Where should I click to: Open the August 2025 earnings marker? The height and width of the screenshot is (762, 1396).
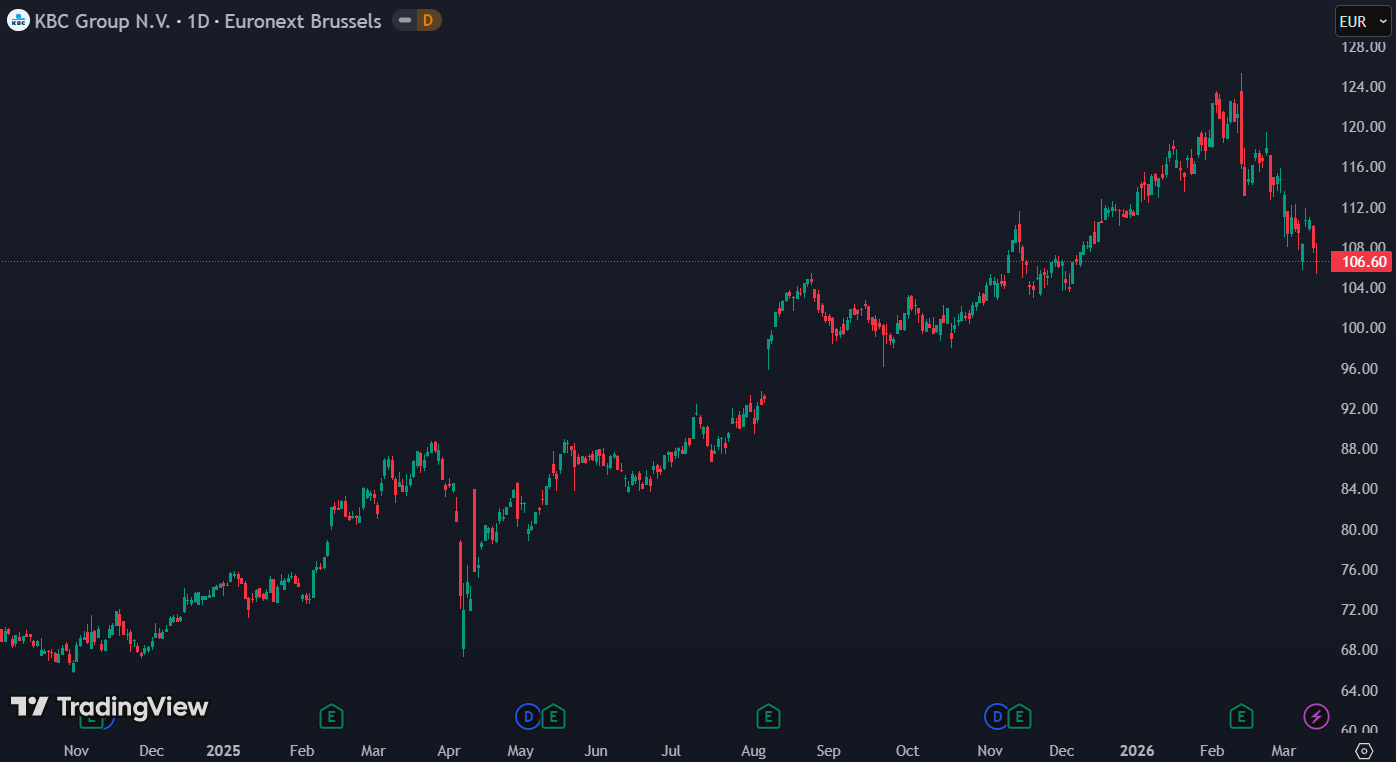pyautogui.click(x=768, y=716)
